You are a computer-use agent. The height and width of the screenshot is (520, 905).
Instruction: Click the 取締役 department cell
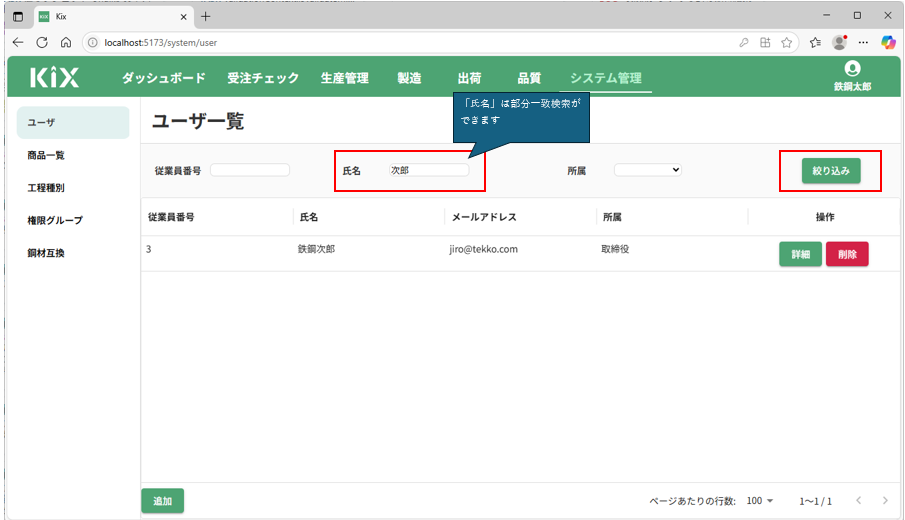(x=615, y=249)
